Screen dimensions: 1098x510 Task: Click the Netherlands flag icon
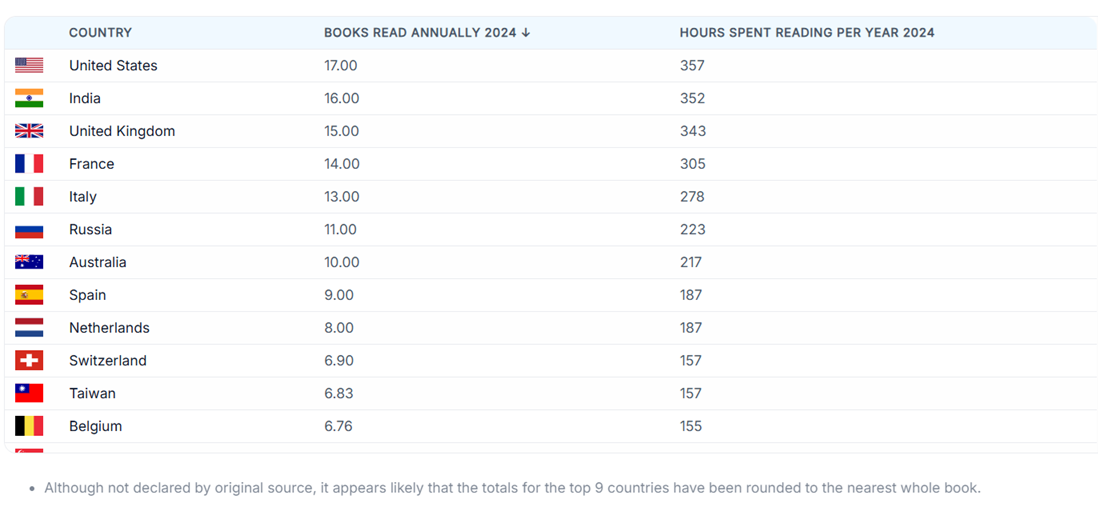(29, 328)
